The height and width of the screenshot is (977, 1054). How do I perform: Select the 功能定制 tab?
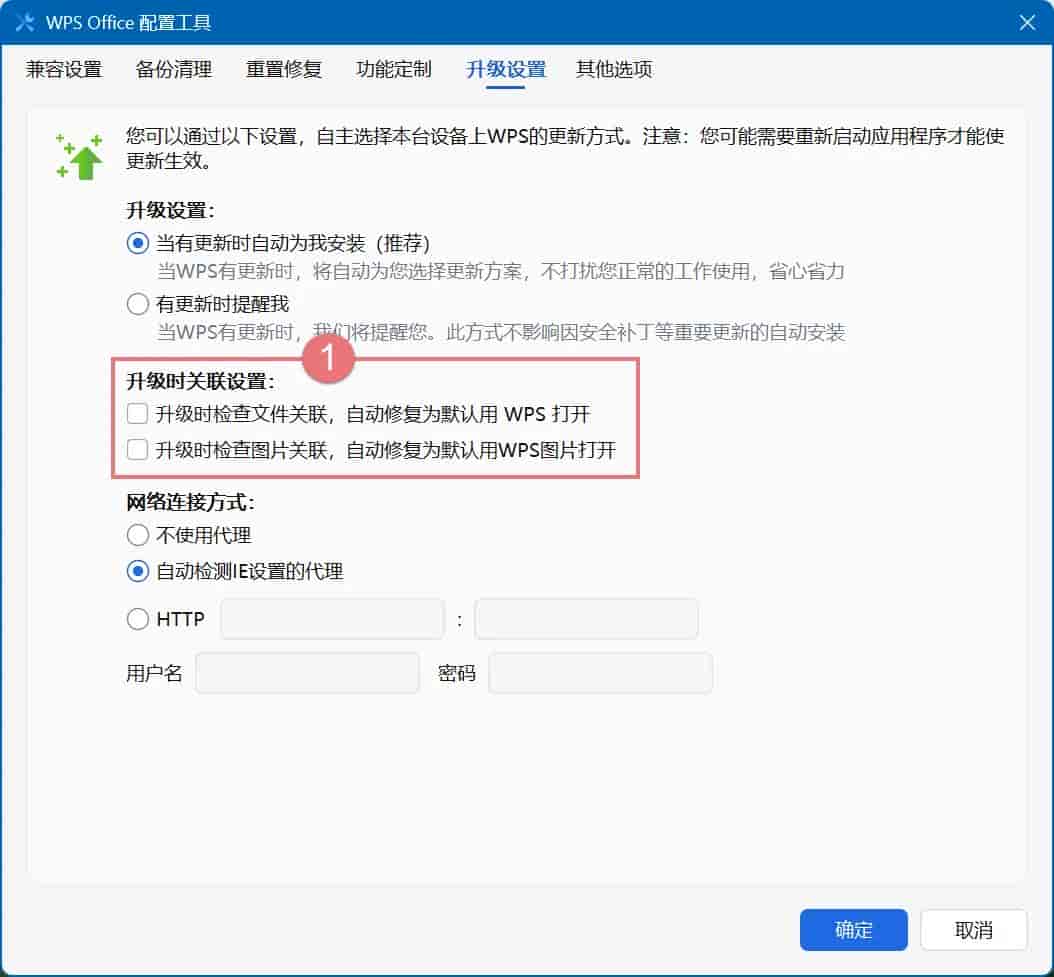394,69
